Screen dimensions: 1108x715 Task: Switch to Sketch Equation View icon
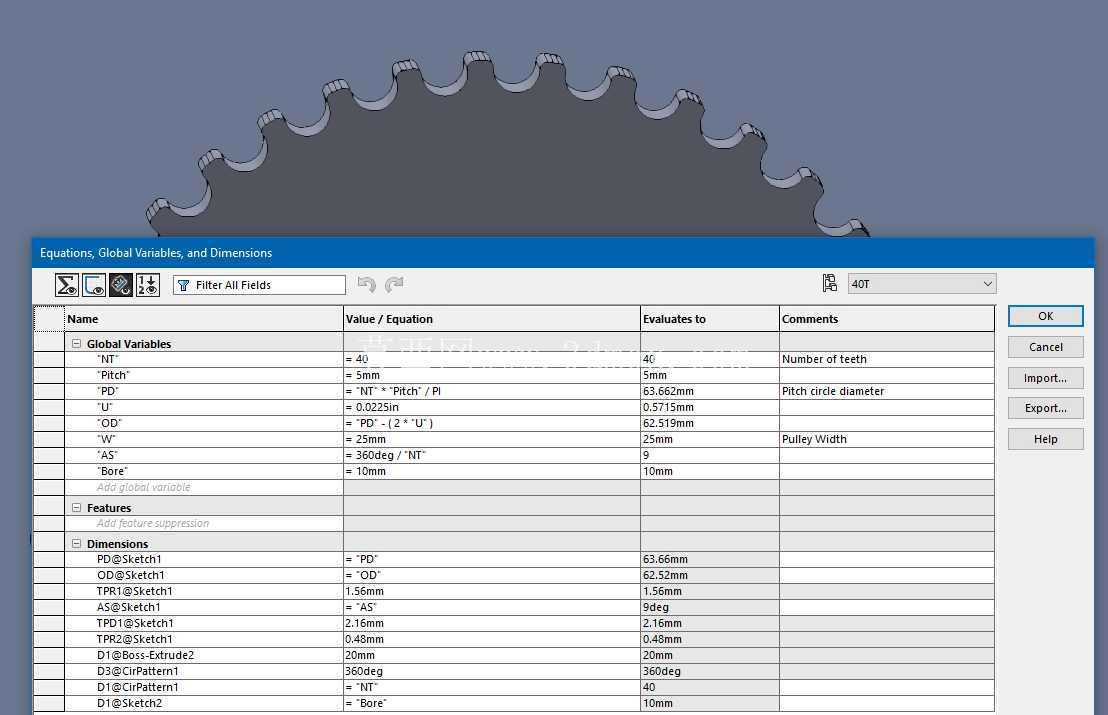94,285
